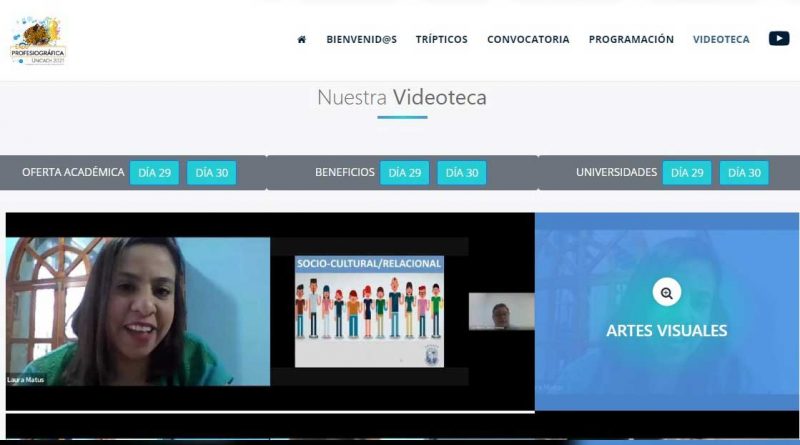Choose Día 29 under Oferta Académica
The image size is (800, 445).
click(154, 173)
